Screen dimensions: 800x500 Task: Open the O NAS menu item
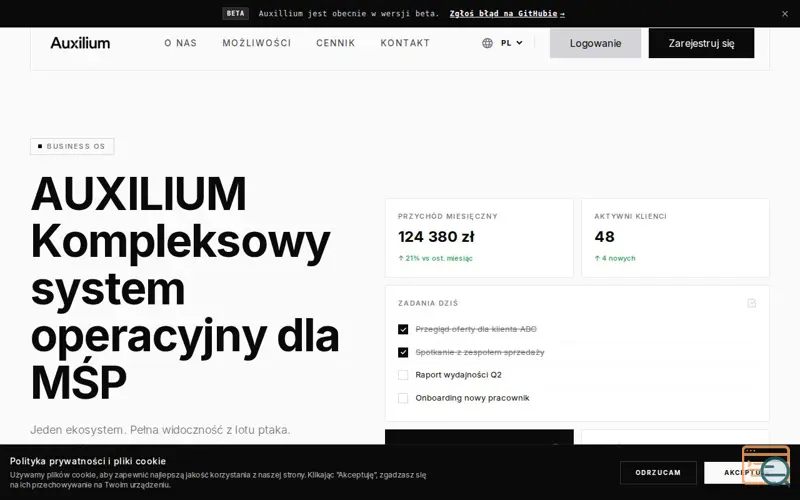point(181,43)
